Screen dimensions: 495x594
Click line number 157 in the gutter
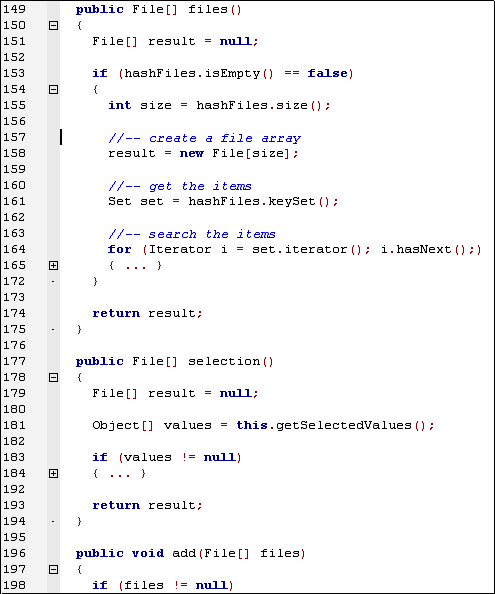[x=14, y=137]
